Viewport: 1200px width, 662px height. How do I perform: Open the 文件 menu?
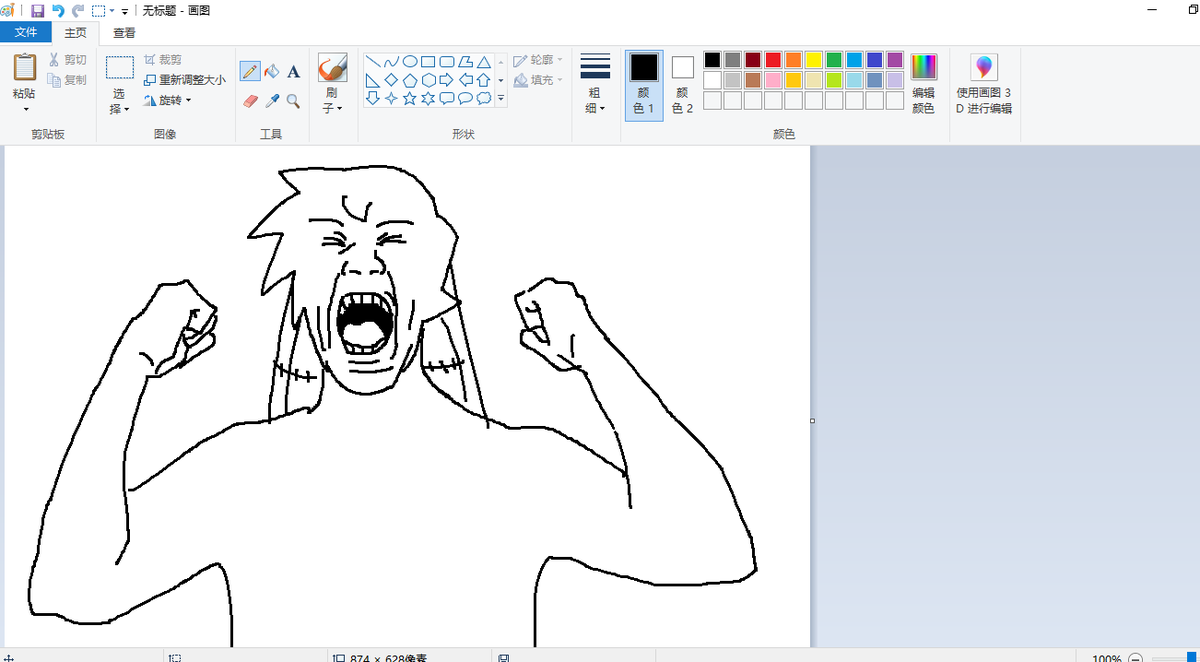25,33
